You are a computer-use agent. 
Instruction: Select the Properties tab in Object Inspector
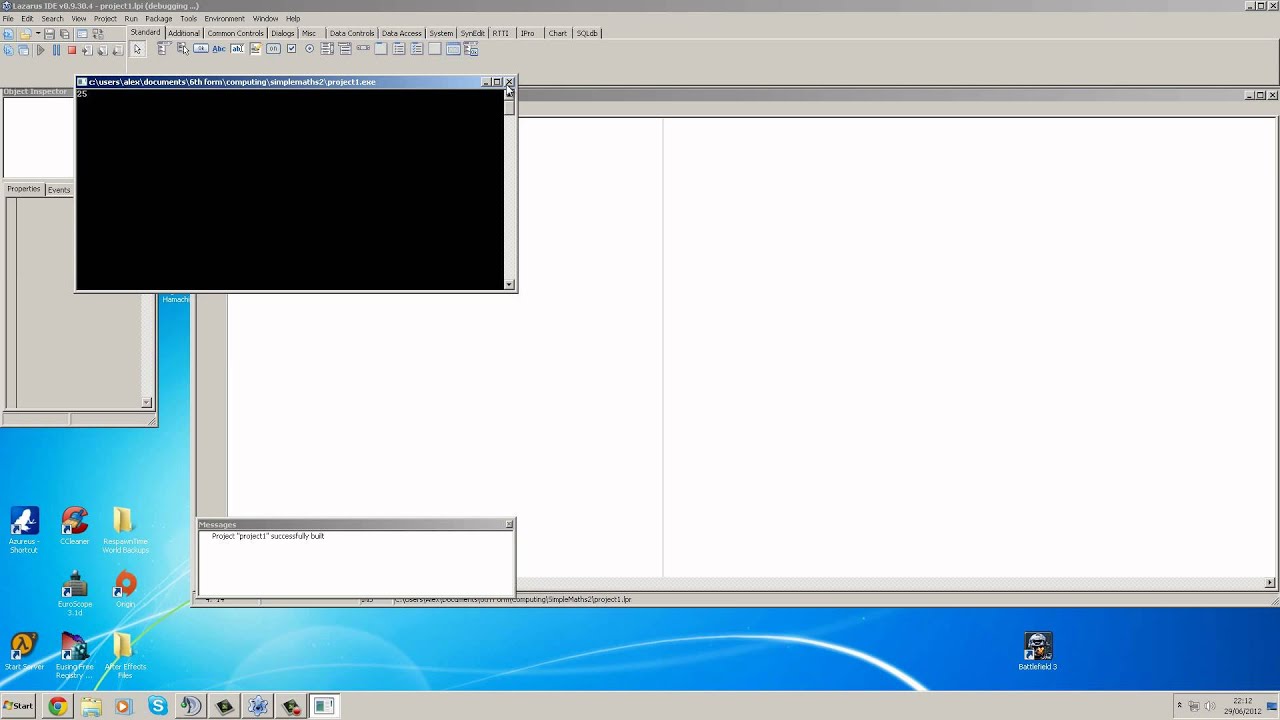(24, 189)
